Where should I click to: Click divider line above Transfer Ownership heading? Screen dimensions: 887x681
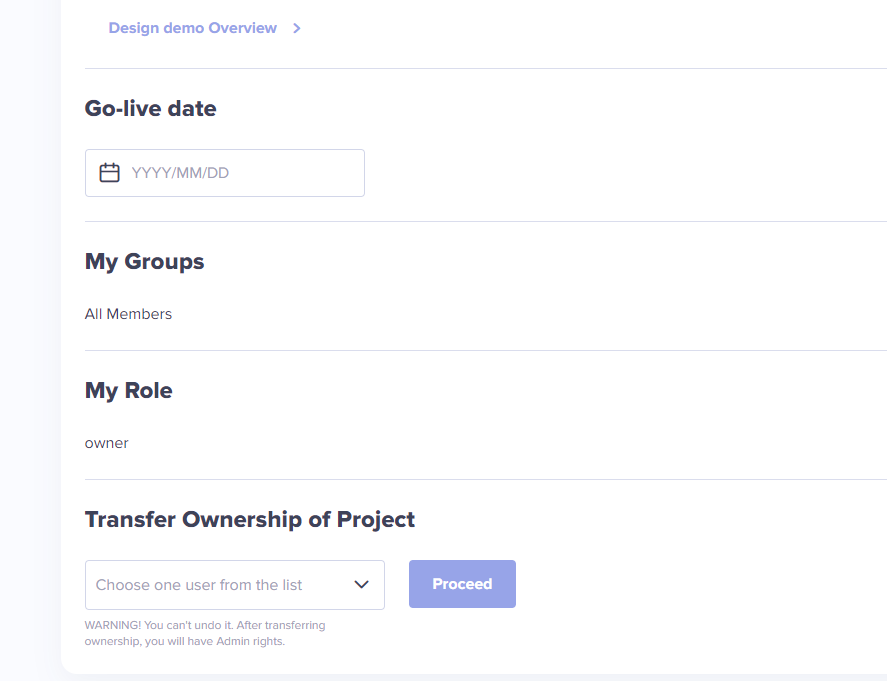click(486, 480)
